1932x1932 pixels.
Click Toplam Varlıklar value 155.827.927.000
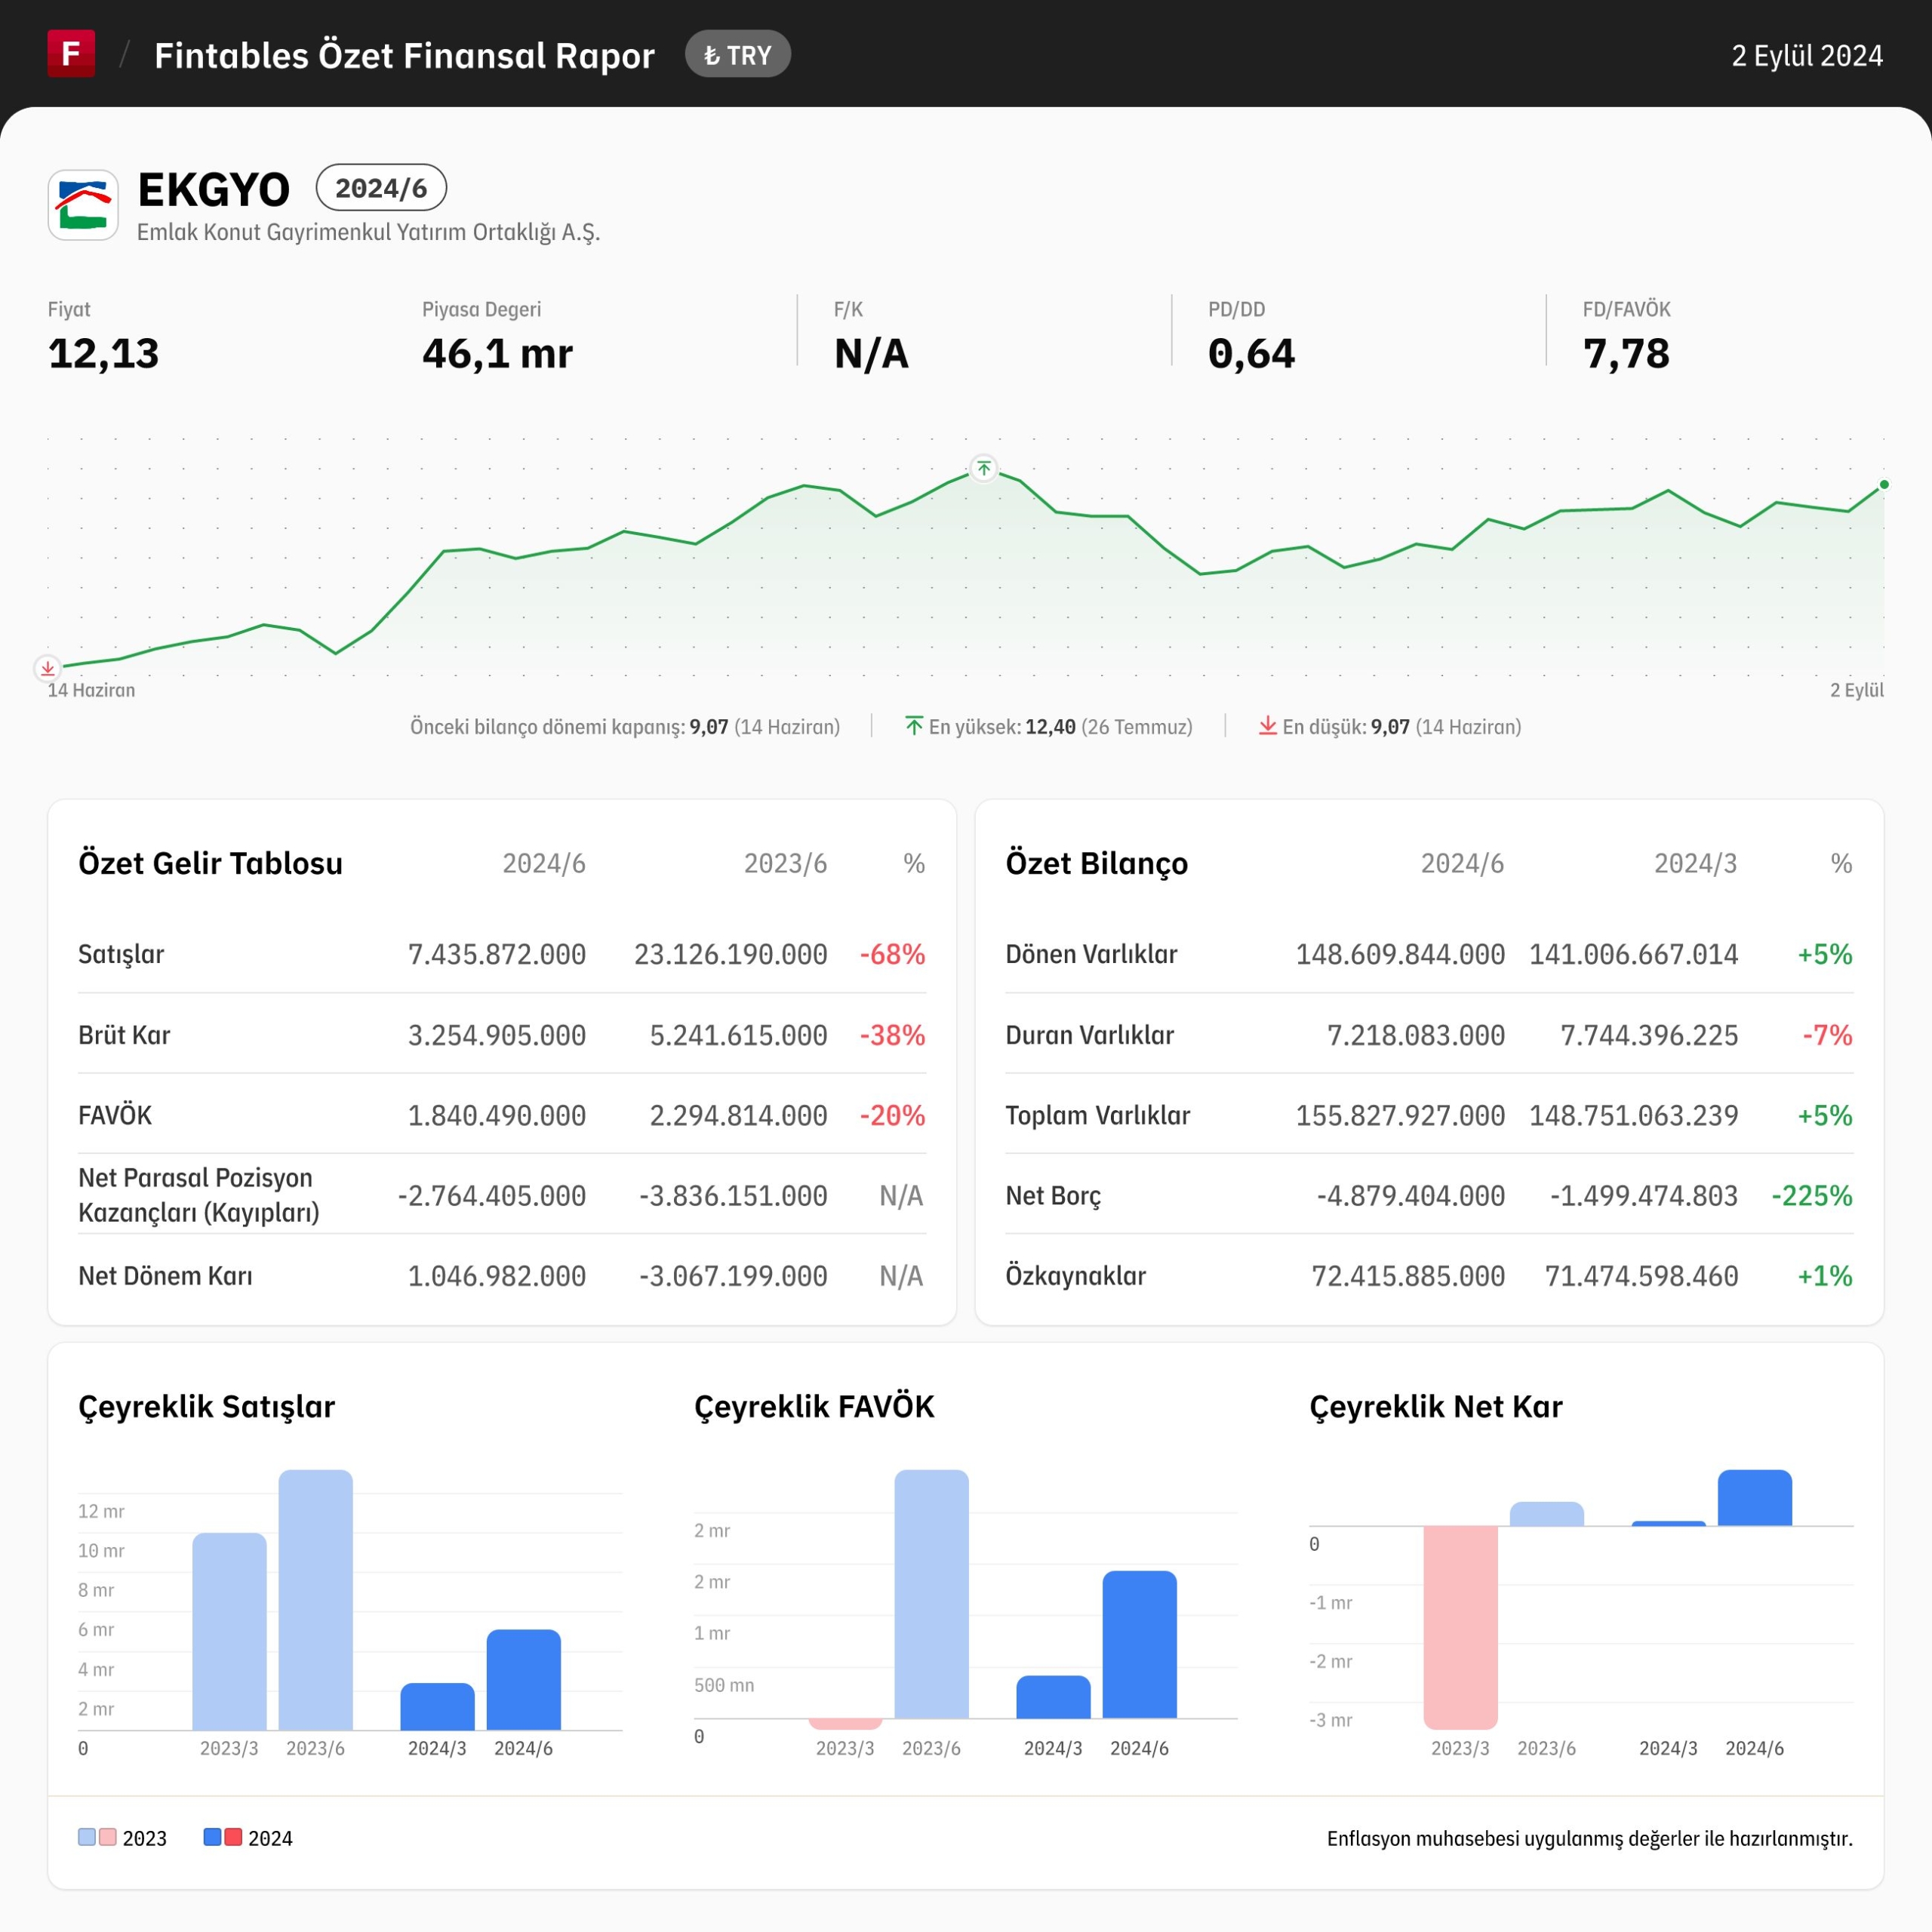[1400, 1115]
